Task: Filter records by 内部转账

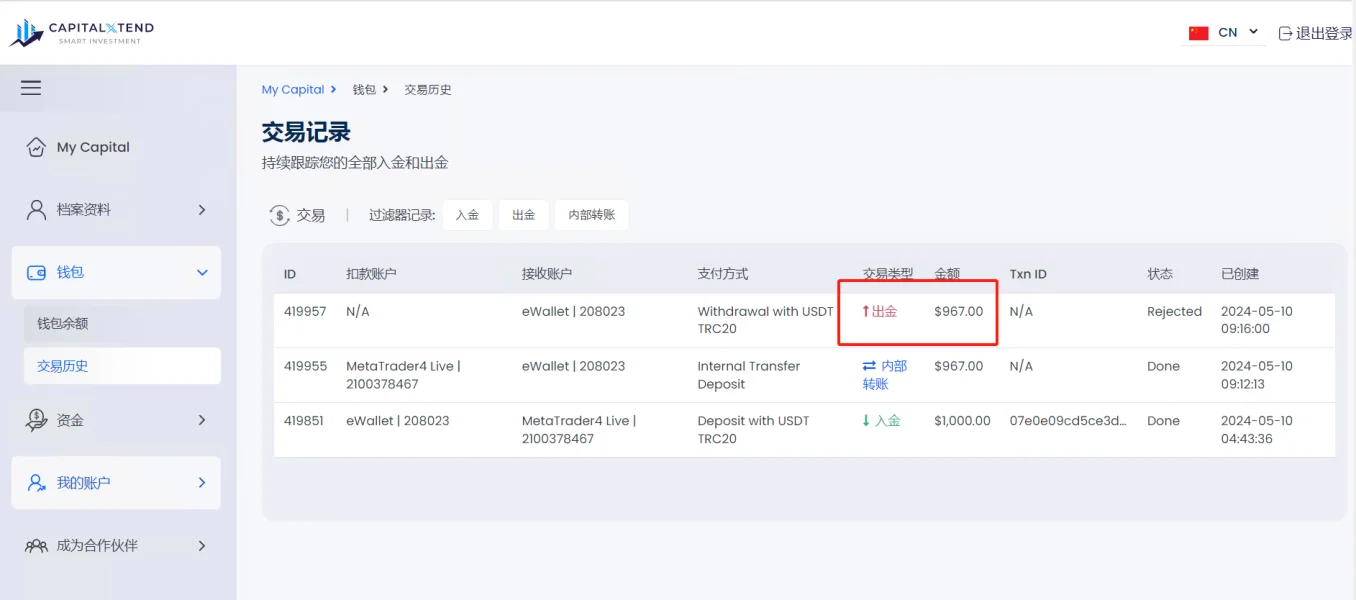Action: [x=592, y=215]
